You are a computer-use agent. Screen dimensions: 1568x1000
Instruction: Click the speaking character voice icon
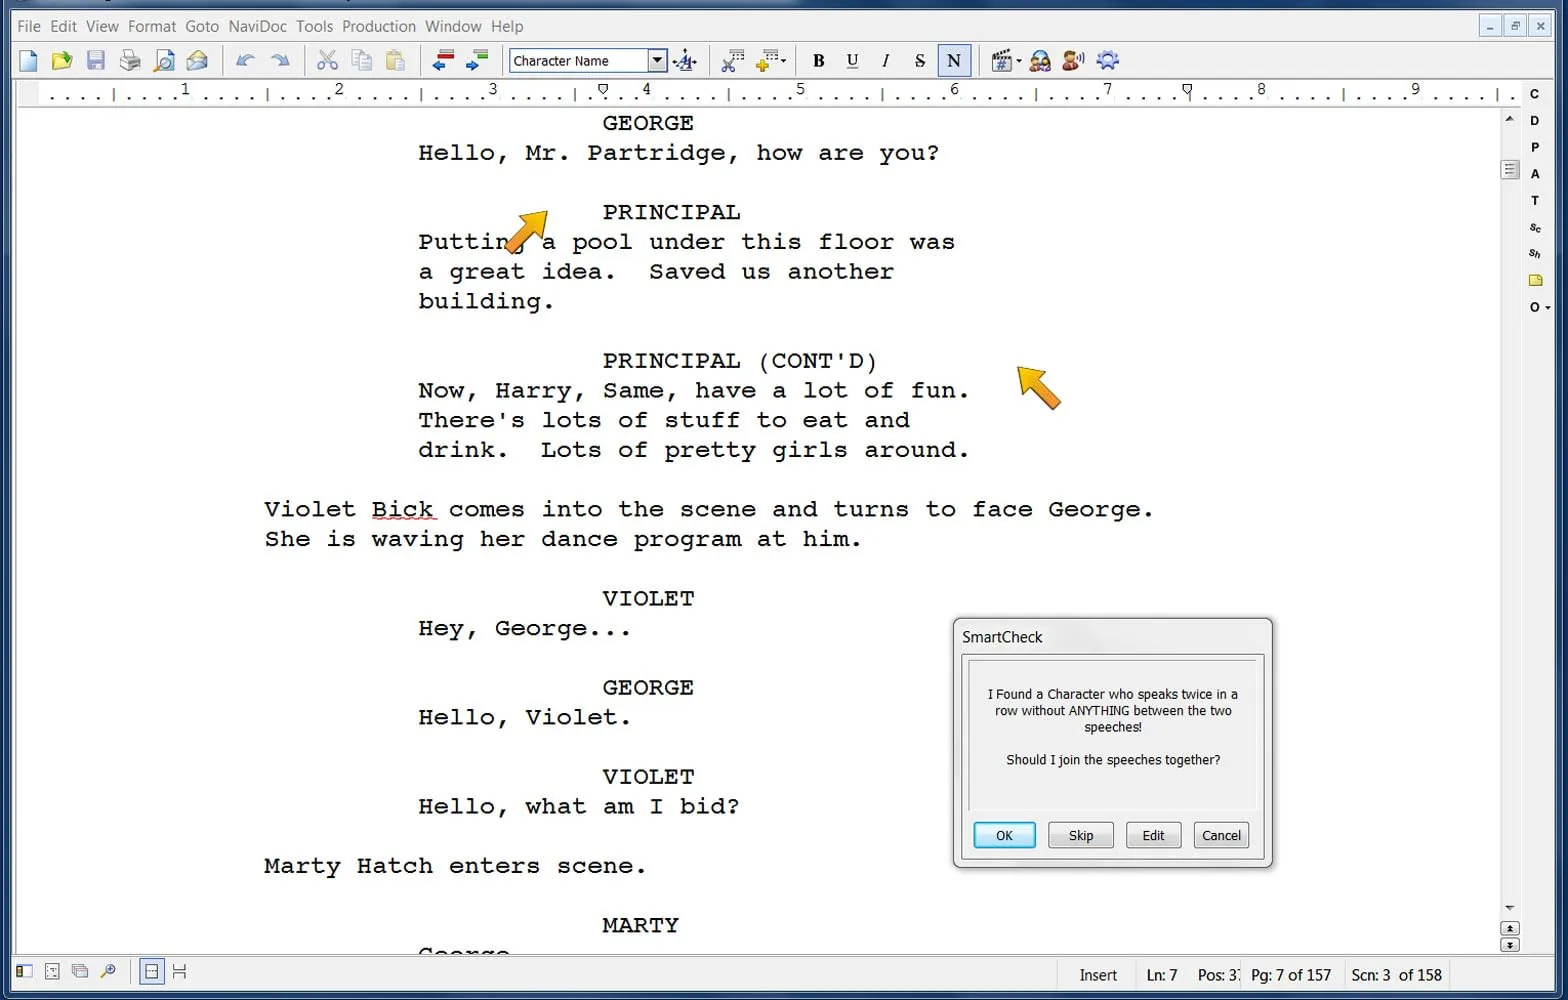1073,61
